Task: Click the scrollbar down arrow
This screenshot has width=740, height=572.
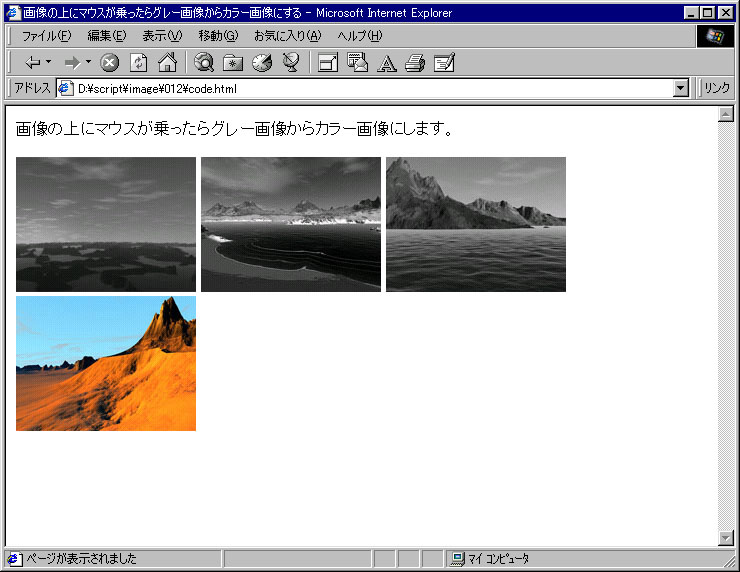Action: tap(726, 538)
